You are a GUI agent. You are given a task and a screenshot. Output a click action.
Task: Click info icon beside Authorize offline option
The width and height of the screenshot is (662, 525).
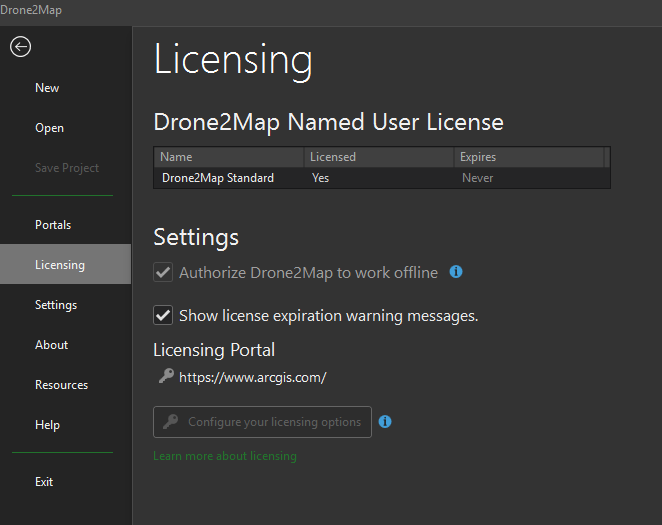456,272
